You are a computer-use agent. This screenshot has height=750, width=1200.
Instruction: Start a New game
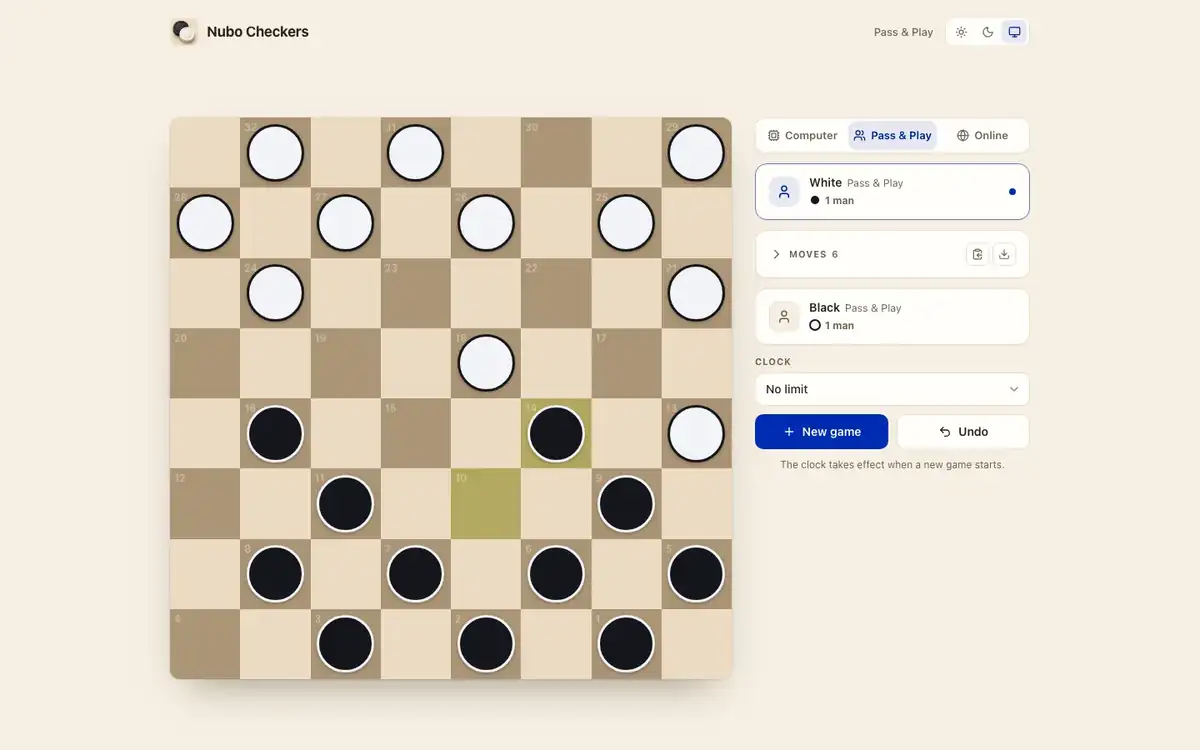821,432
